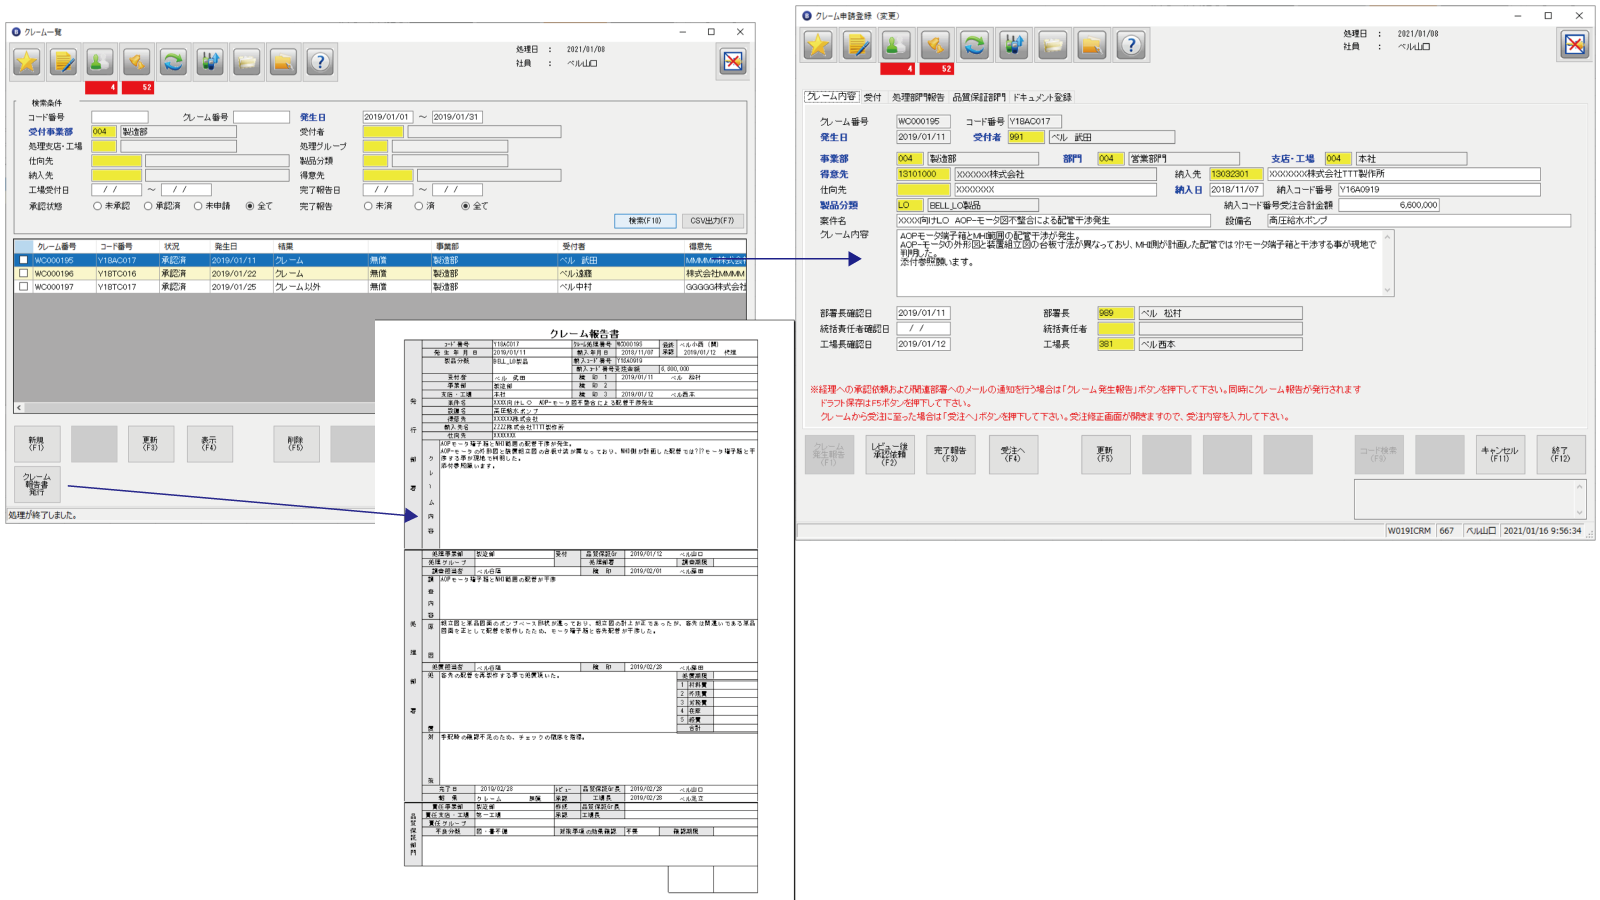Click the 表示(F4) button in クレーム一覧
The width and height of the screenshot is (1600, 900).
[209, 444]
